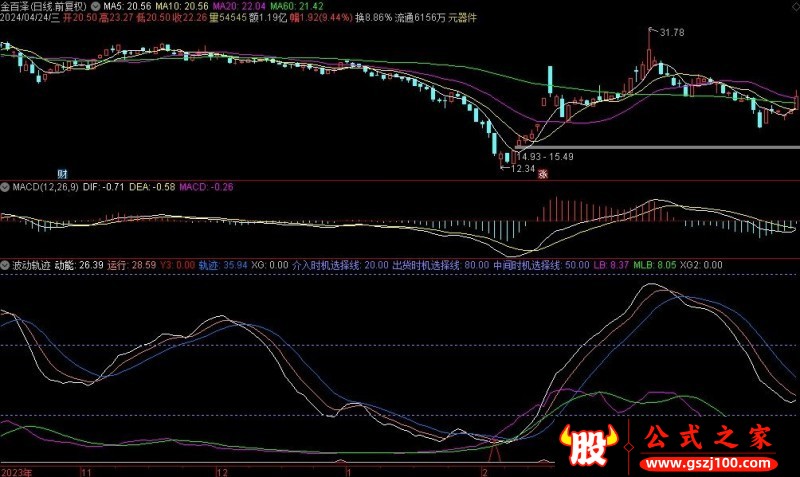Click the 流通6156万 float shares value

[420, 18]
